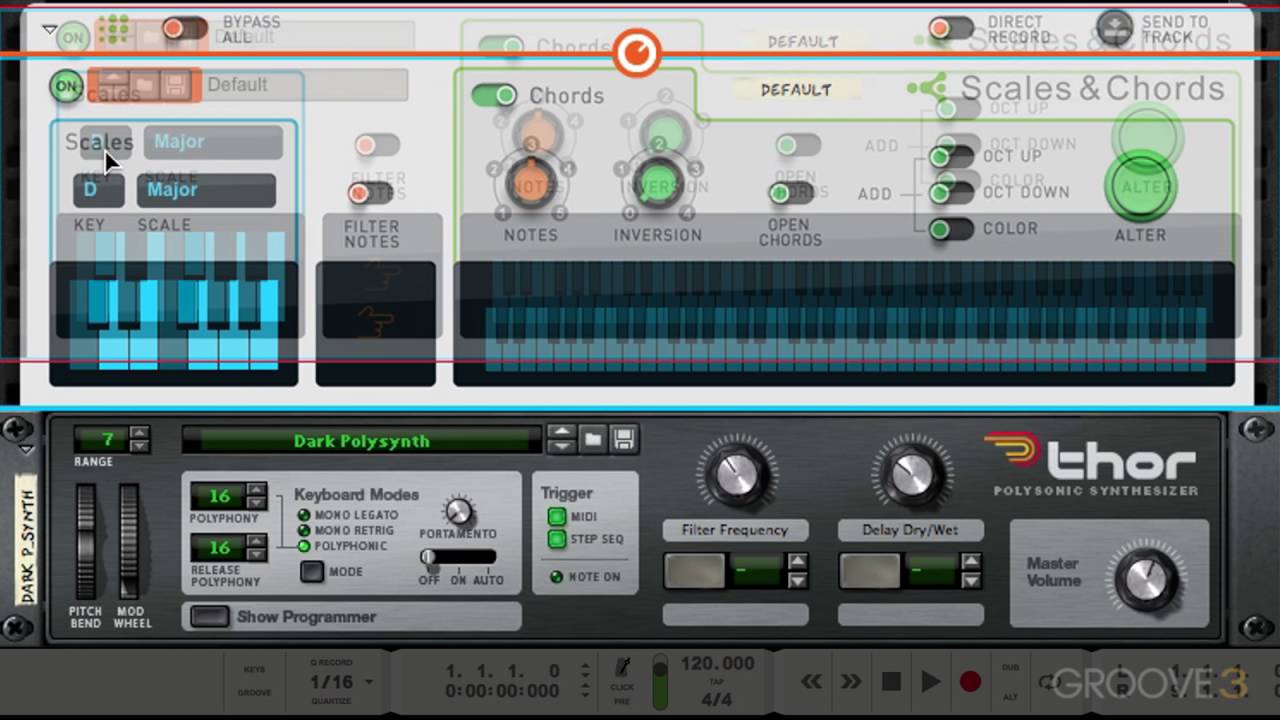The image size is (1280, 720).
Task: Enable the Oct Up add switch
Action: [x=951, y=157]
